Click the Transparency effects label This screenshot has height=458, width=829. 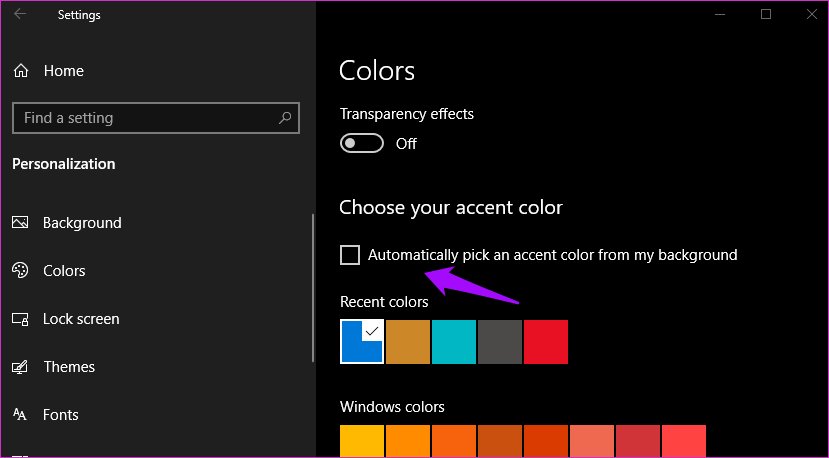pyautogui.click(x=406, y=114)
